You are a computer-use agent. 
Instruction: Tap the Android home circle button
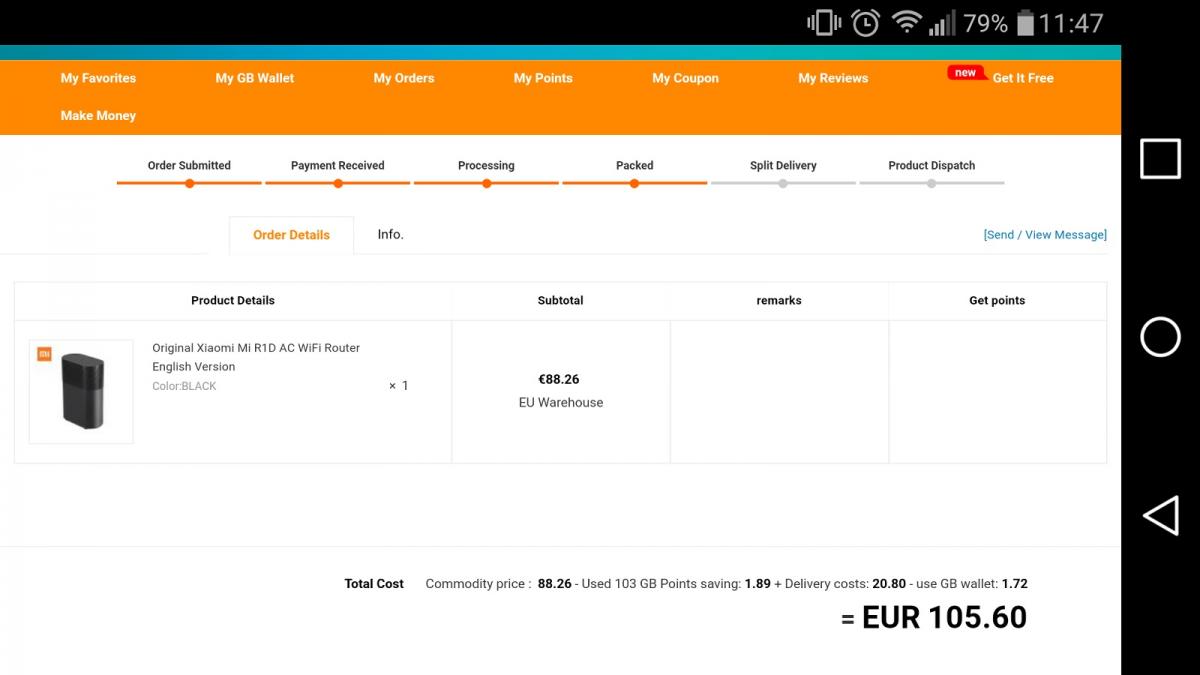pos(1160,337)
